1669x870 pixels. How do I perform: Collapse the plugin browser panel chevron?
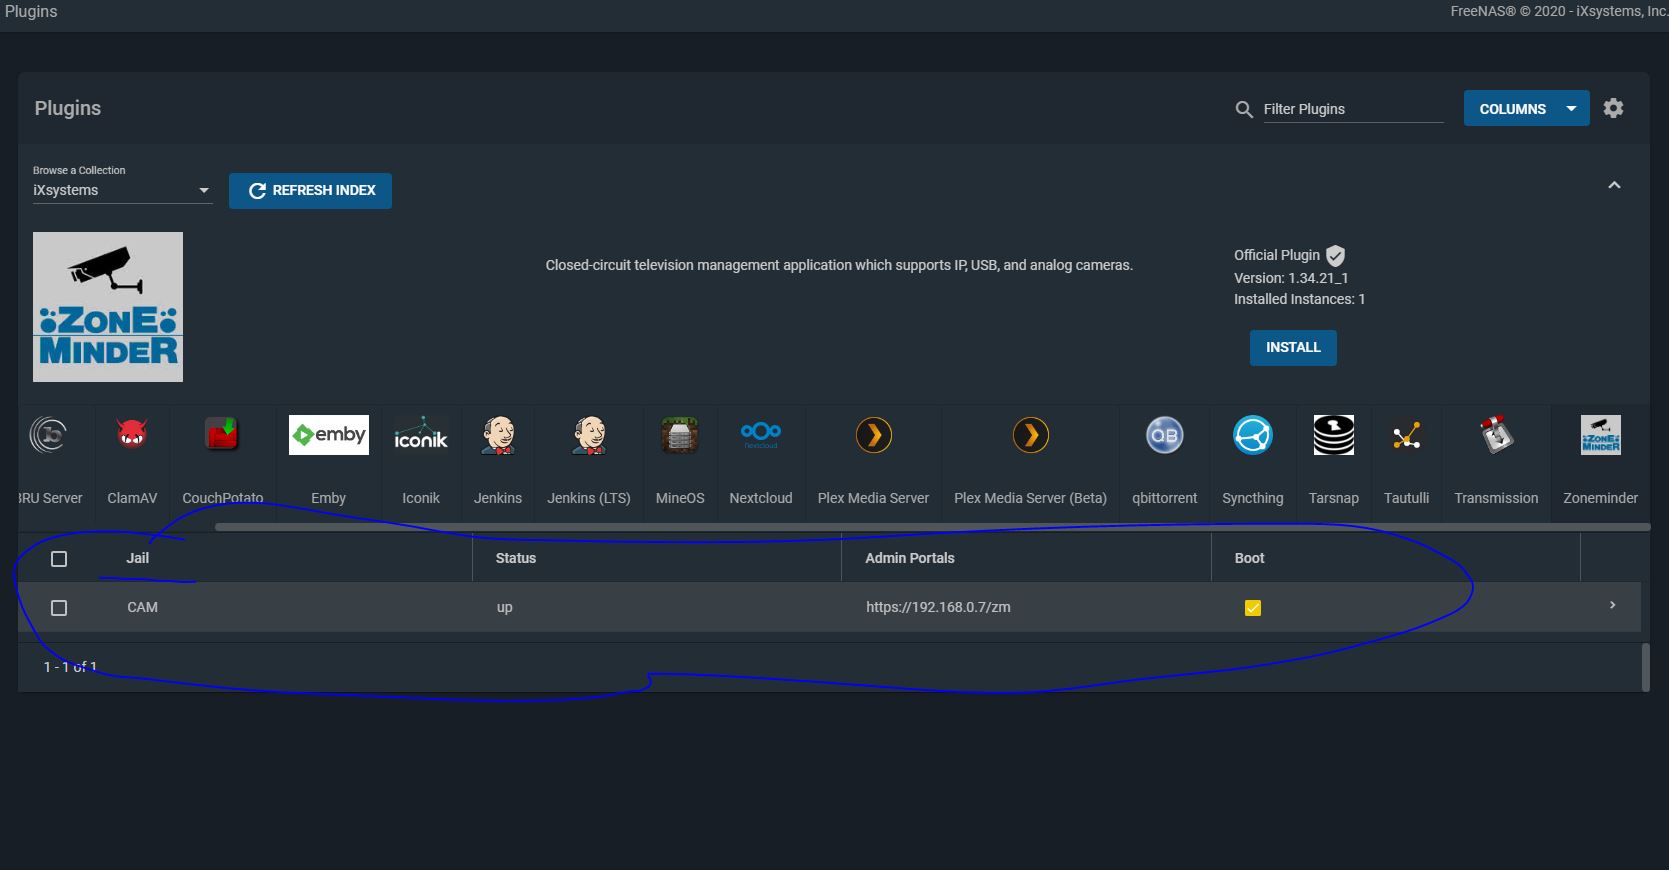[1614, 185]
